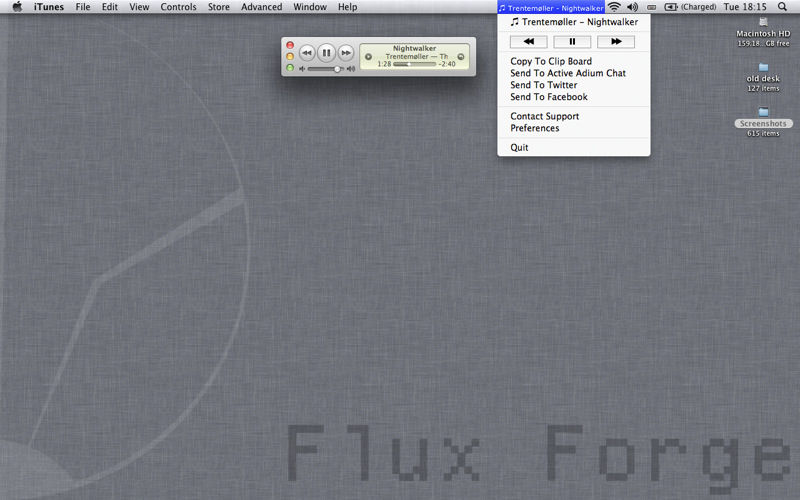Click the Trentemøller – Nightwalker title in dropdown
This screenshot has width=800, height=500.
click(x=574, y=22)
